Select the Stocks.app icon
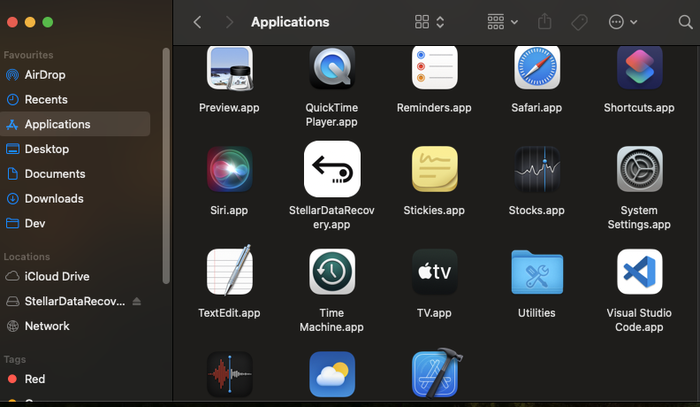700x407 pixels. click(537, 169)
